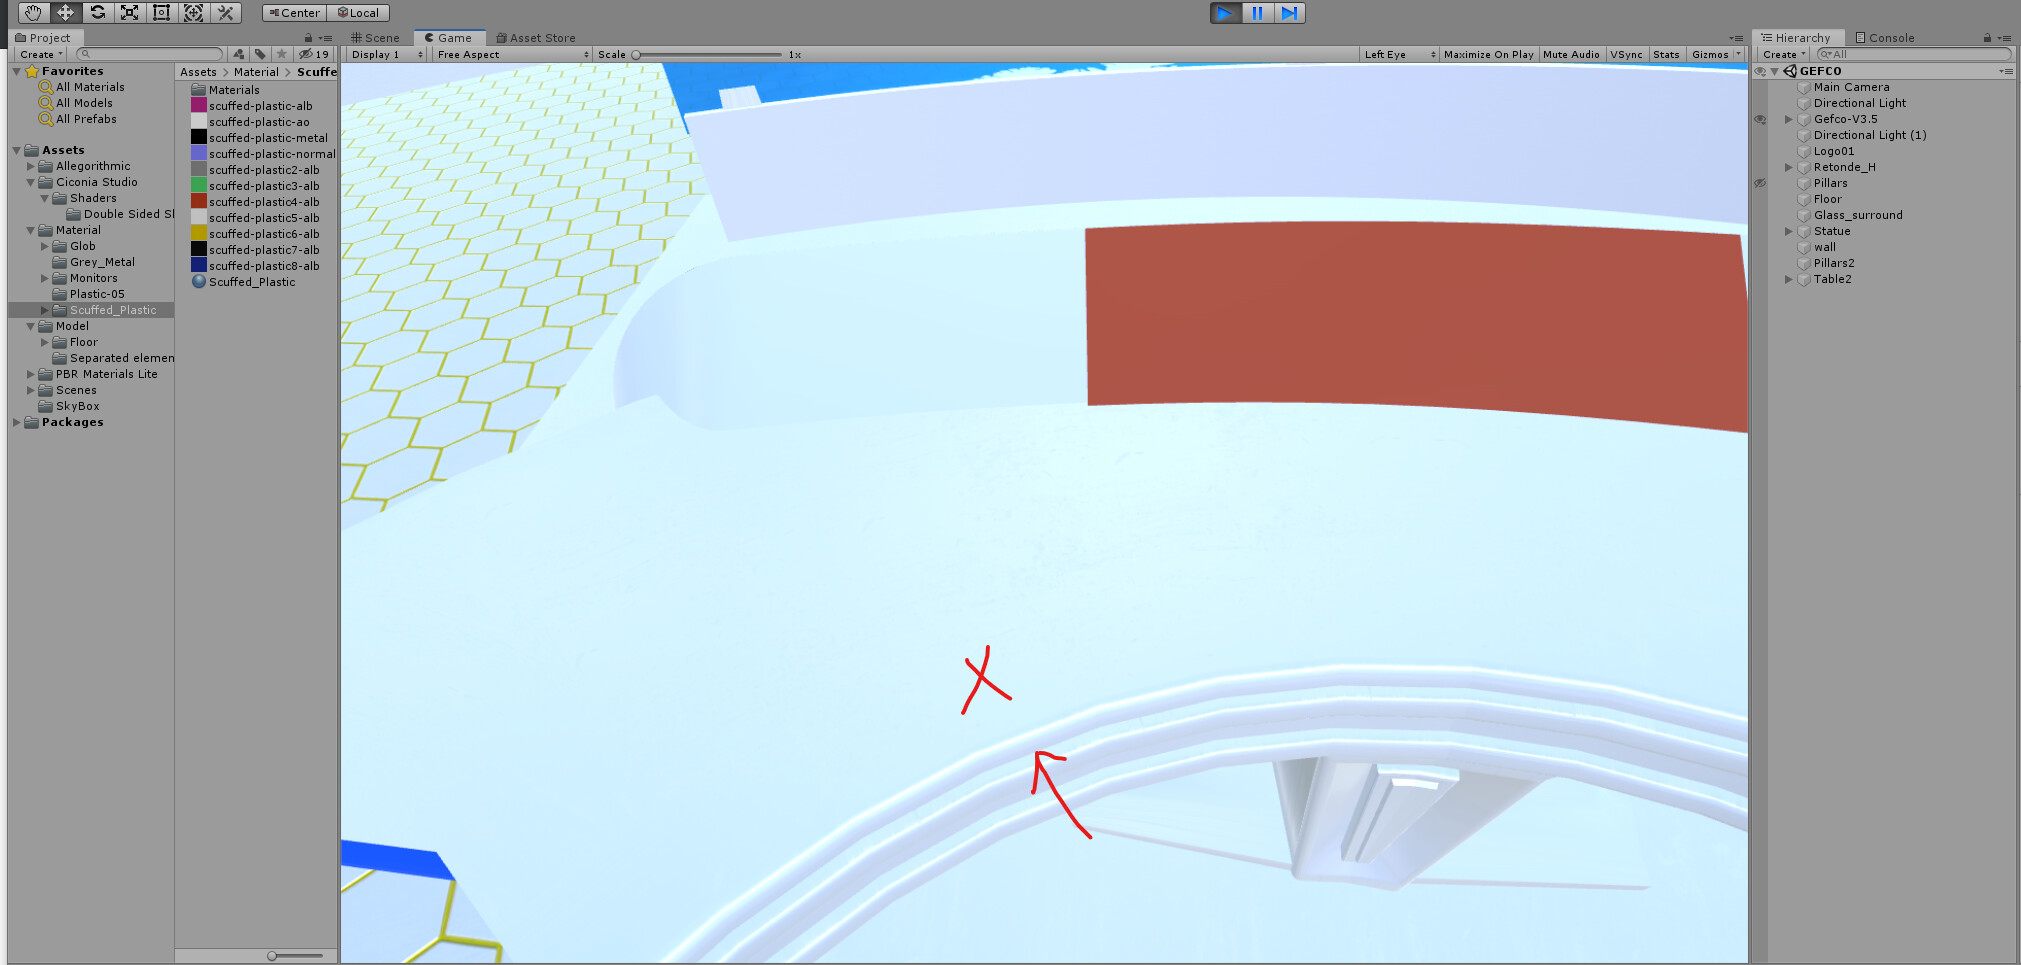Open the custom editor tools icon

point(225,12)
